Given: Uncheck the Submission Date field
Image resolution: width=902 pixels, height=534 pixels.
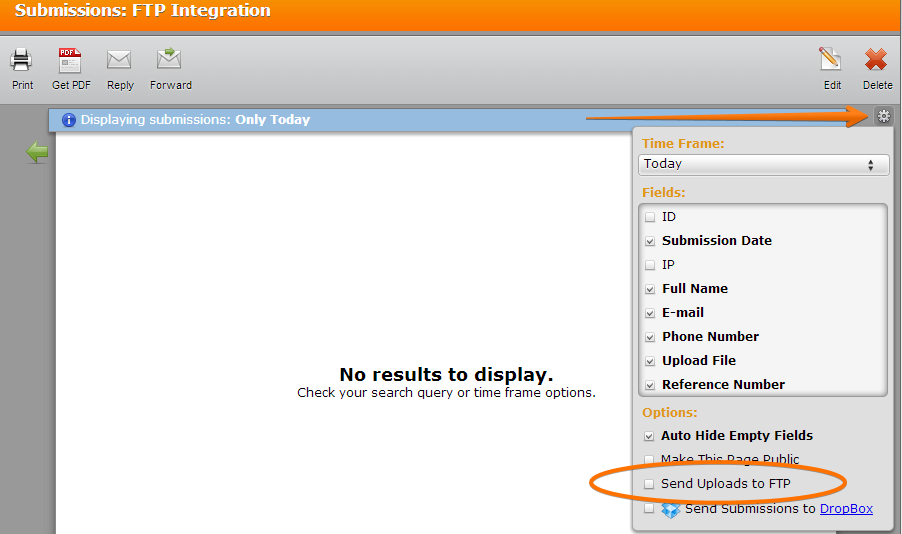Looking at the screenshot, I should coord(650,241).
